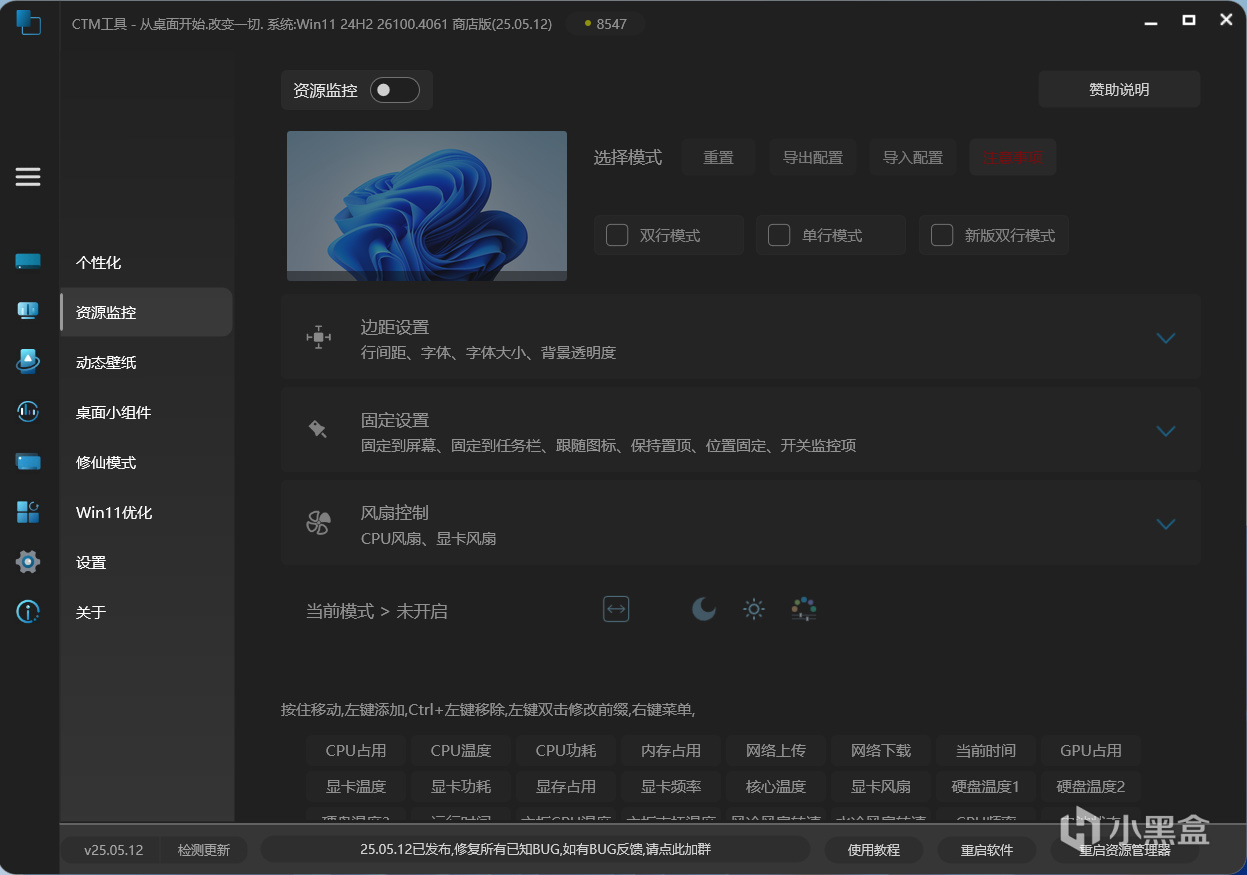Screen dimensions: 1247x875
Task: Click the 资源监控 monitor icon in sidebar
Action: click(x=28, y=311)
